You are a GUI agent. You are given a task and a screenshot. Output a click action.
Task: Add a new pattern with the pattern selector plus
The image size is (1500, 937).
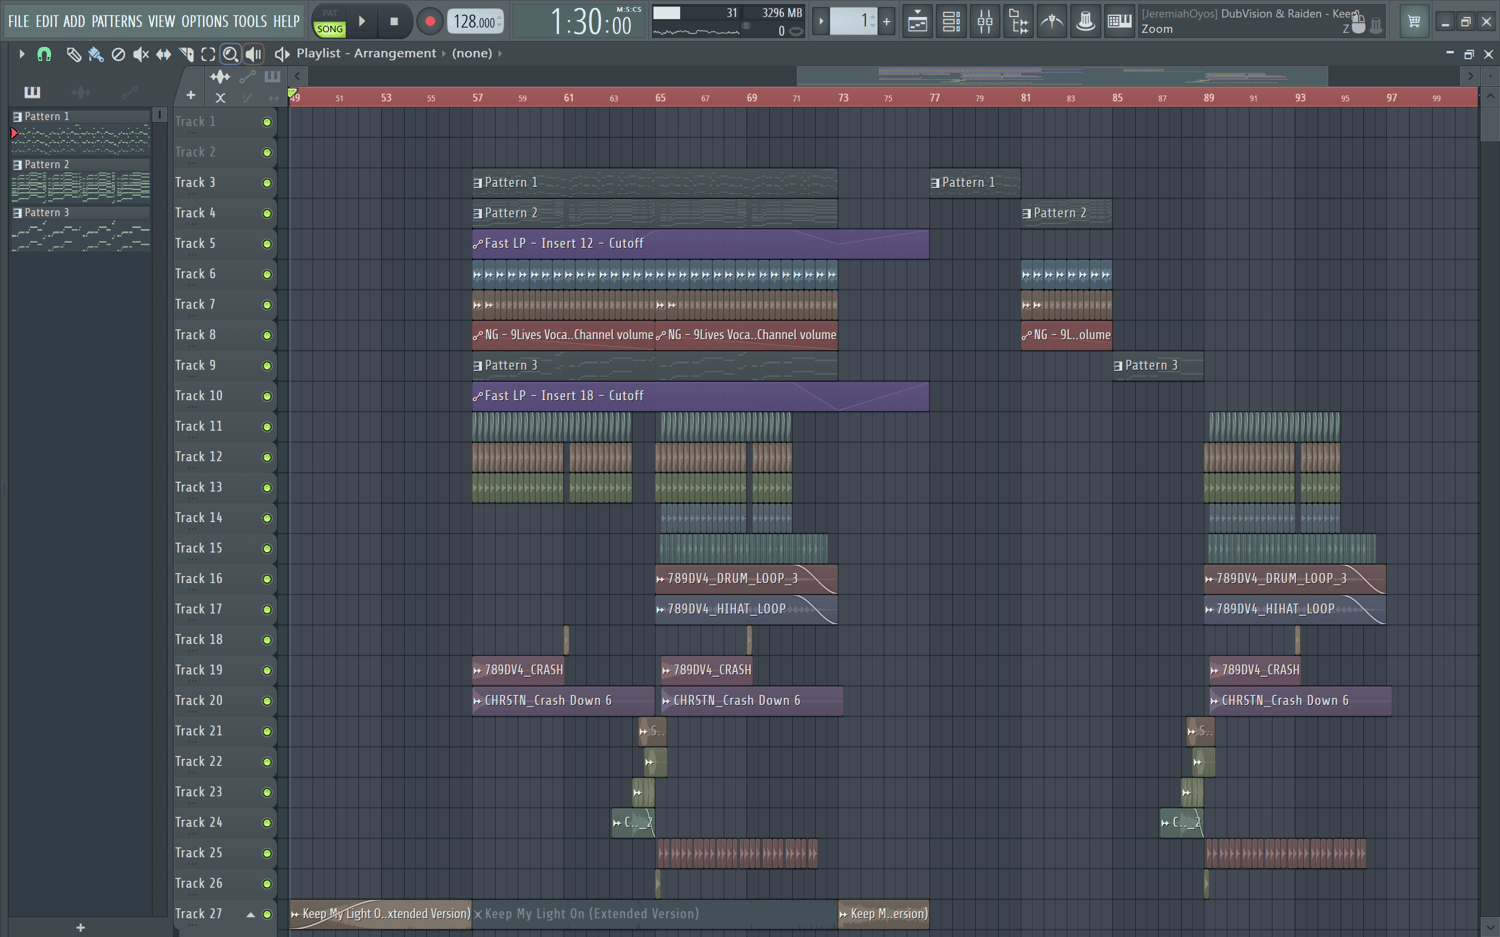(x=886, y=21)
